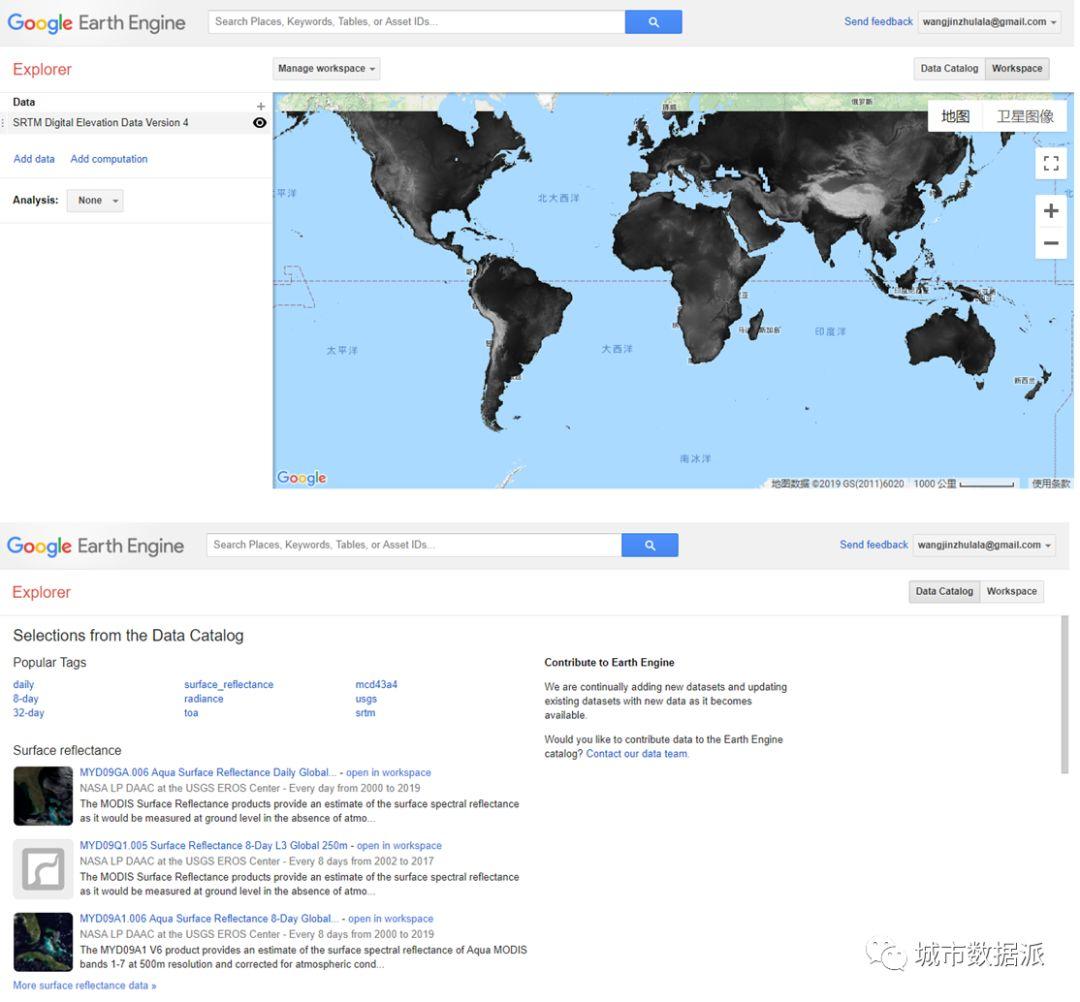Select the 32-day popular tag
1080x1002 pixels.
28,713
